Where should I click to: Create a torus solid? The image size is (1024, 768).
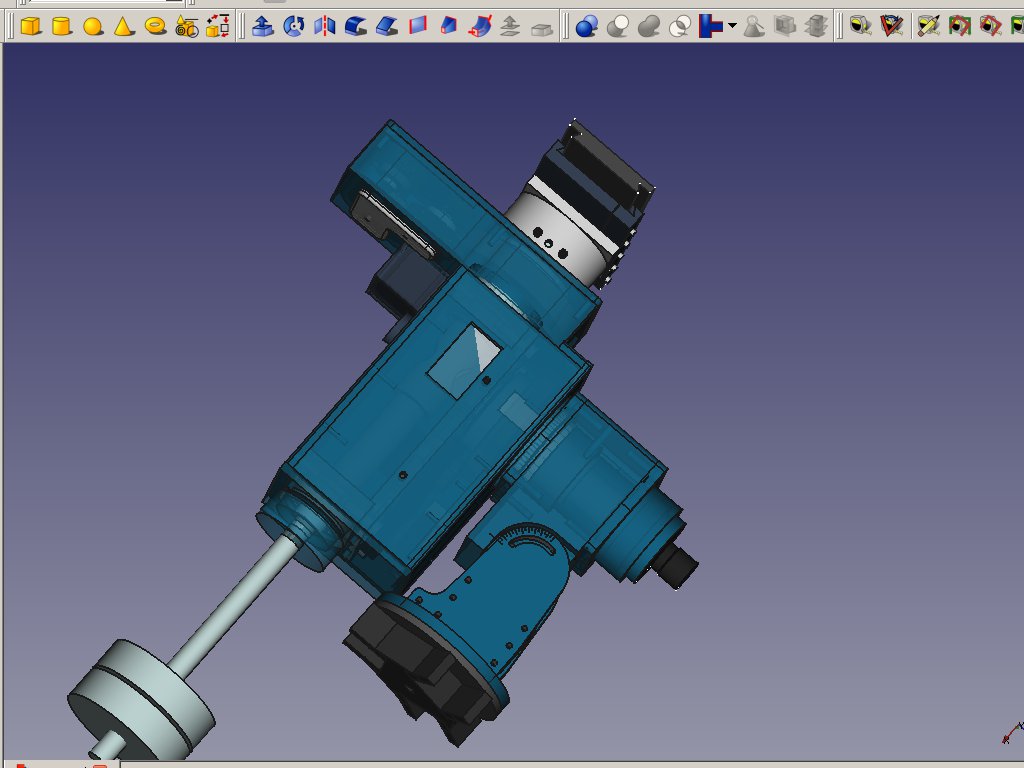[155, 26]
